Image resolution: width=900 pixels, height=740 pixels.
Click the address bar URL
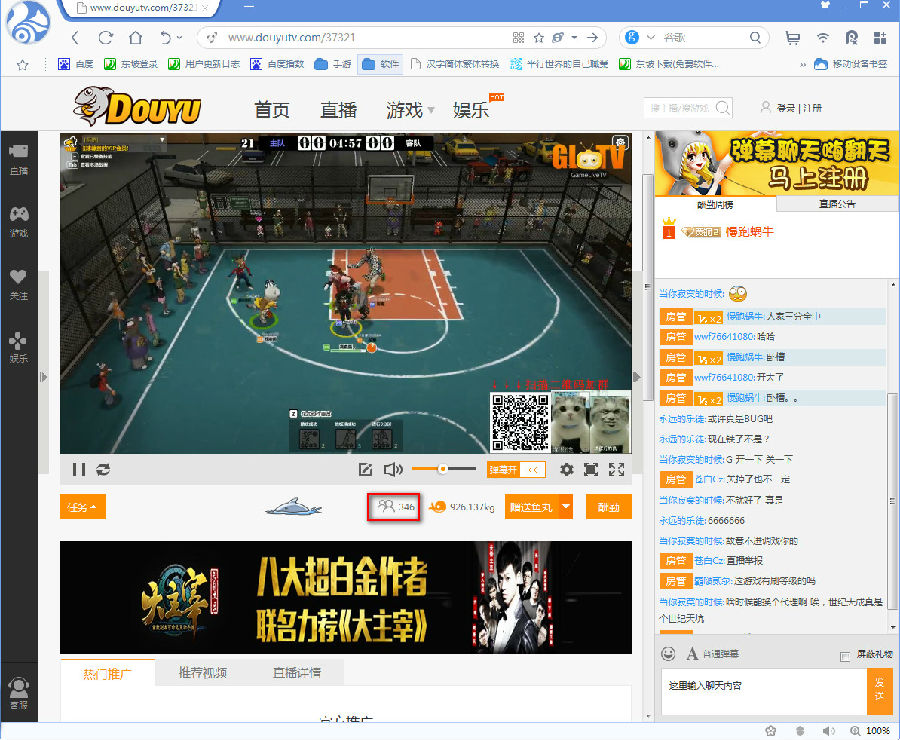pyautogui.click(x=292, y=37)
